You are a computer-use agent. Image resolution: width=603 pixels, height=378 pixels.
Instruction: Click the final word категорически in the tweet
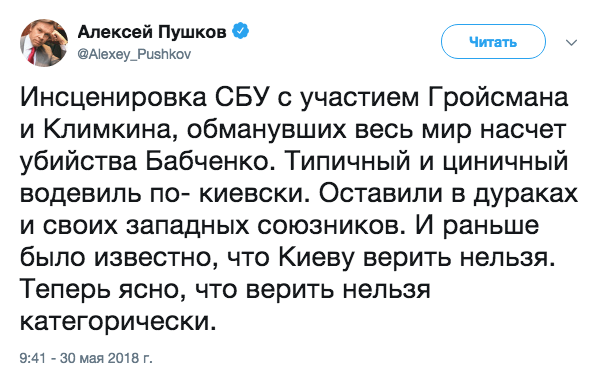[x=118, y=321]
